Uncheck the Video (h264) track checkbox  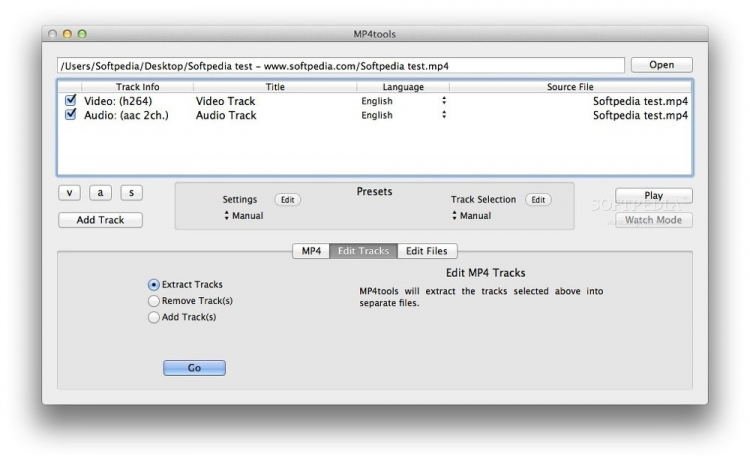click(x=71, y=100)
